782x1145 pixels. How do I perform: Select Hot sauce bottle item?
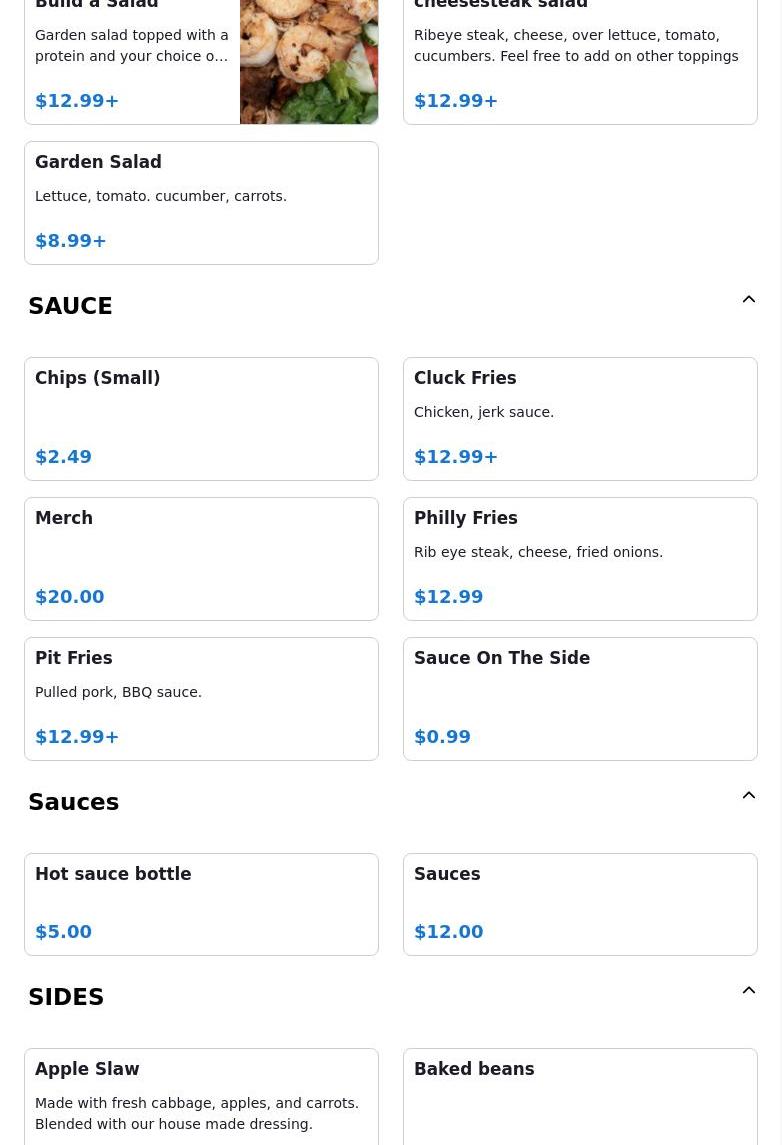[x=201, y=904]
